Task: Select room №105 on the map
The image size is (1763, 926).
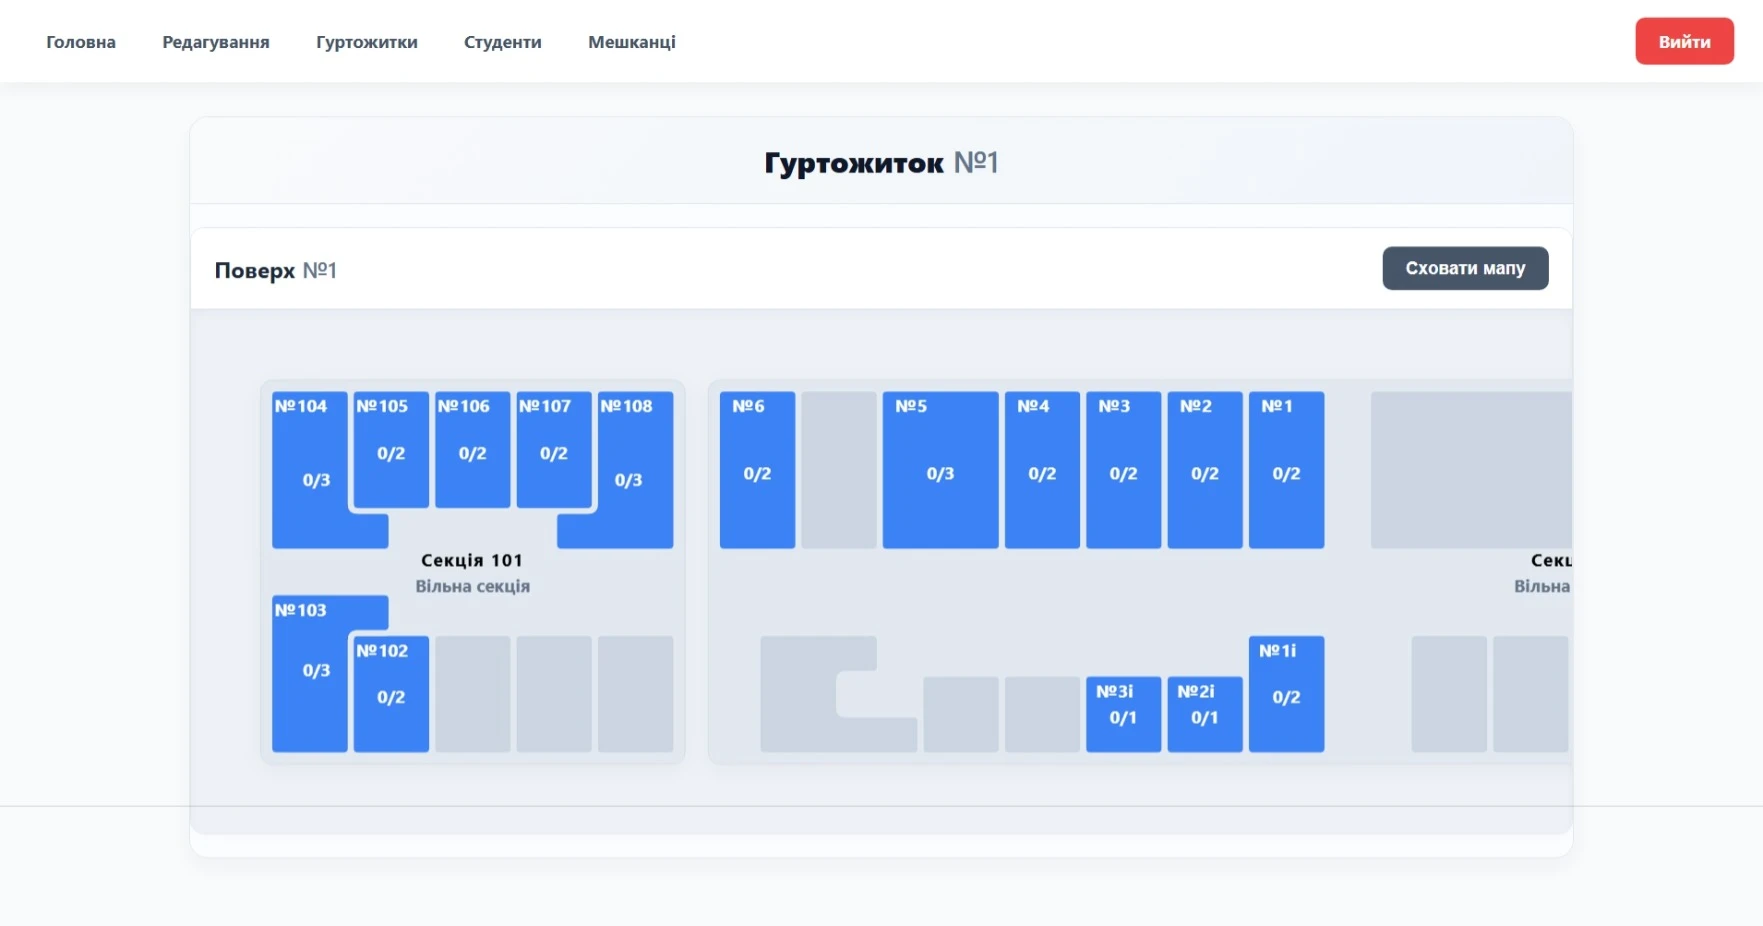Action: coord(391,449)
